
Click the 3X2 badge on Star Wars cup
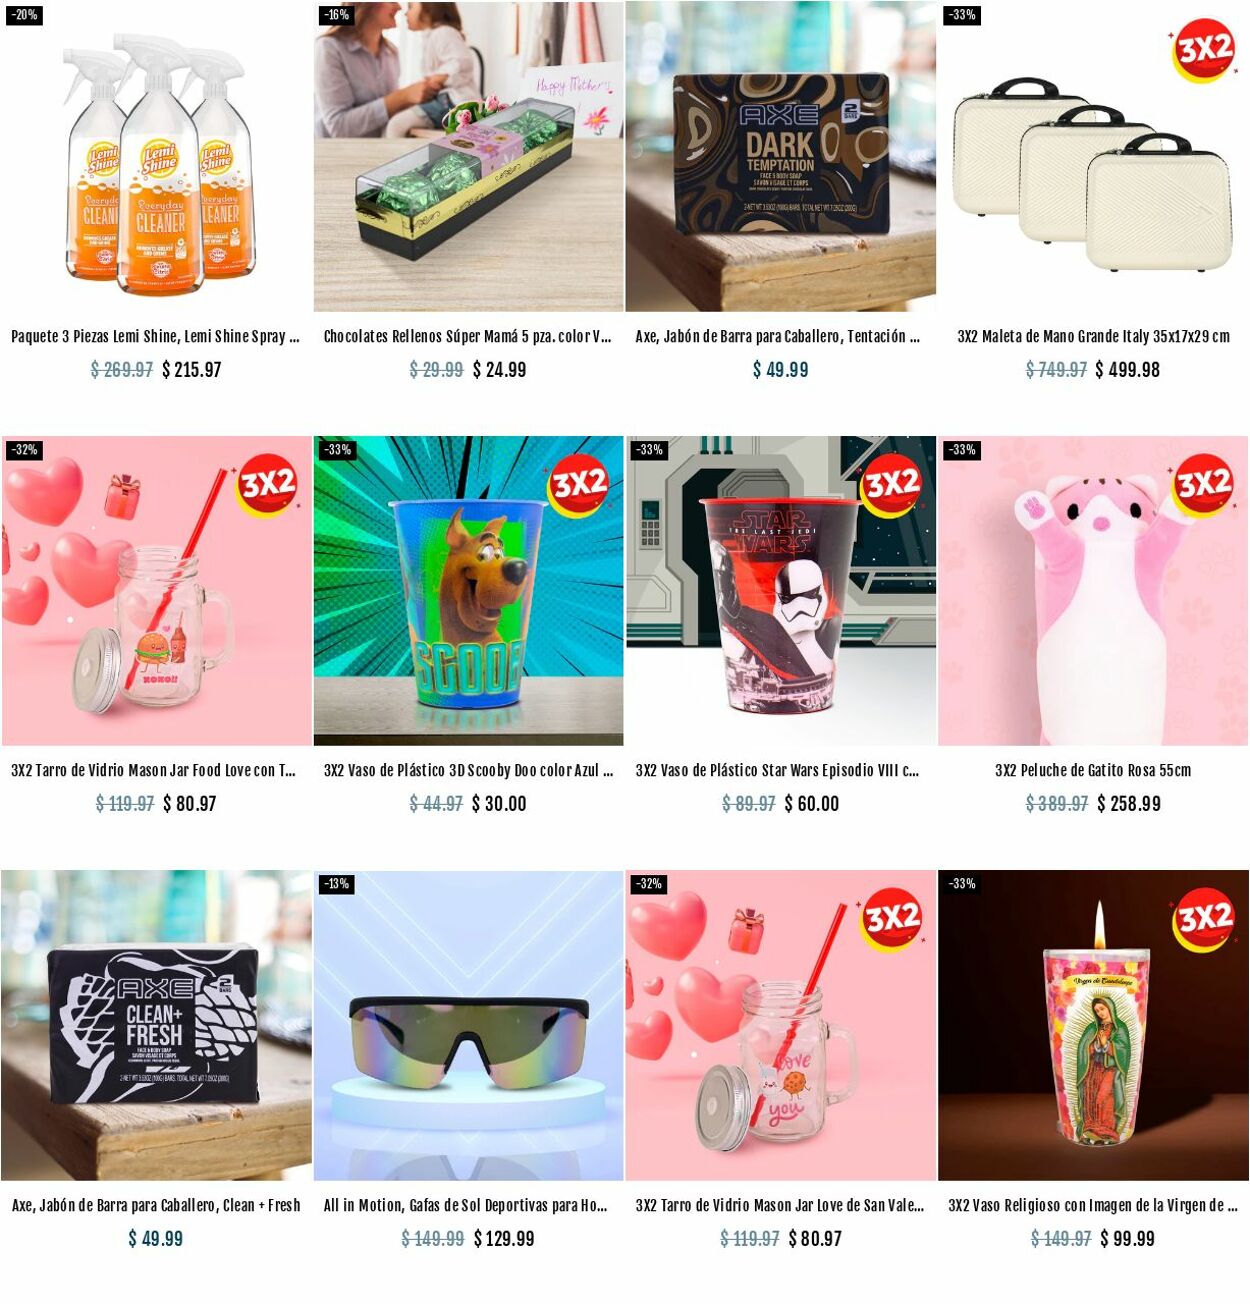click(891, 485)
